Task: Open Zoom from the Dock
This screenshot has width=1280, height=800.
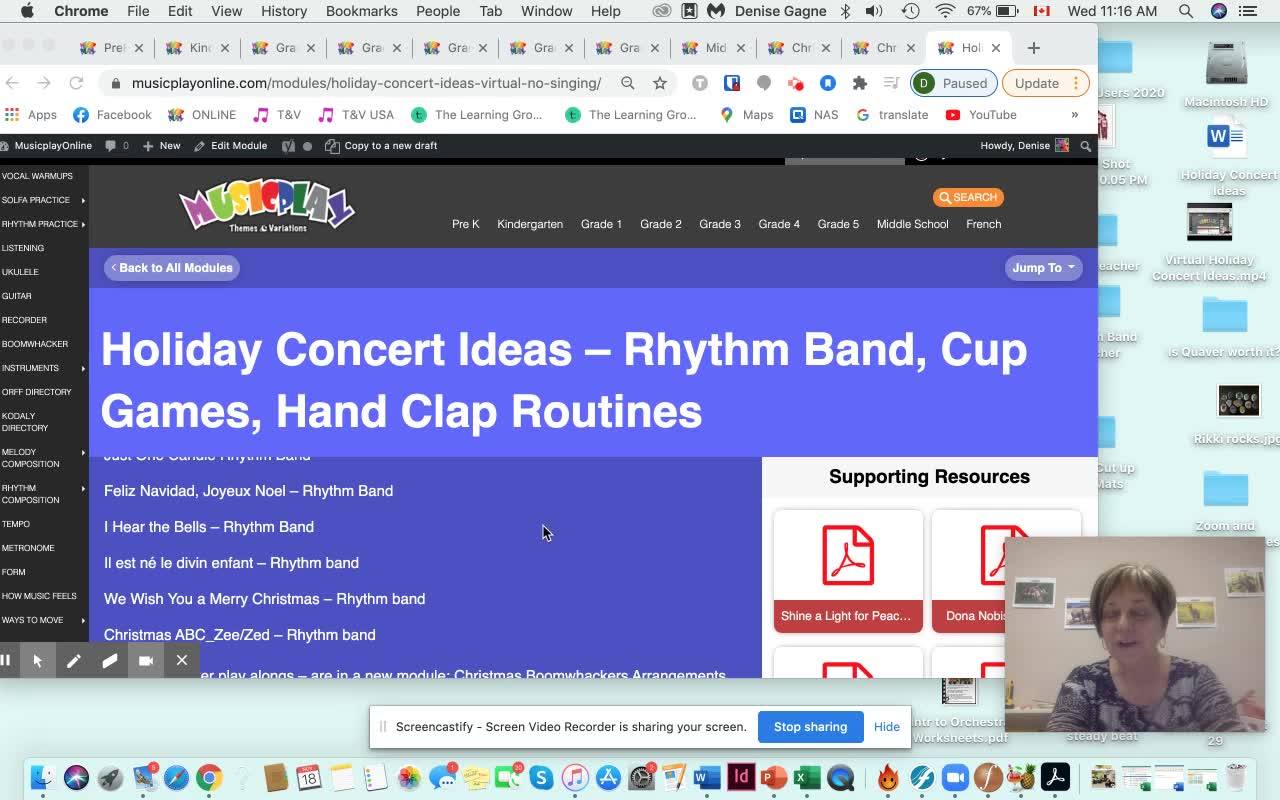Action: (x=955, y=777)
